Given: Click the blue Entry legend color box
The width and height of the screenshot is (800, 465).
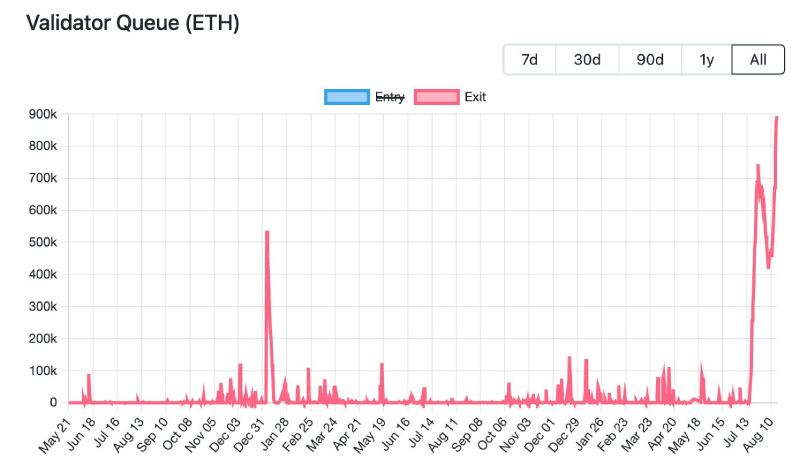Looking at the screenshot, I should [x=346, y=97].
